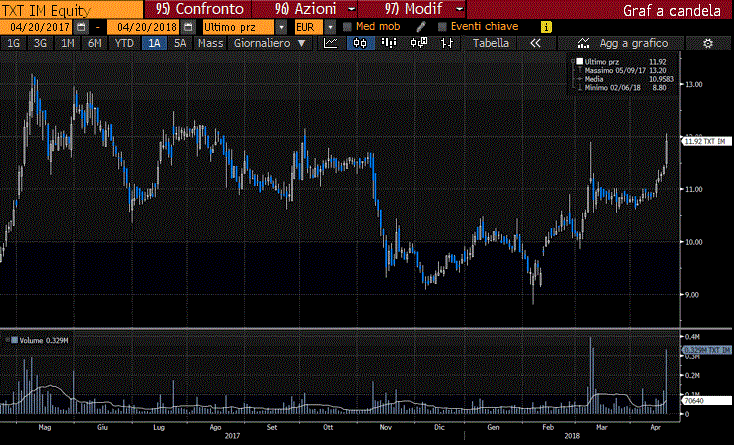Viewport: 734px width, 445px height.
Task: Click the Volume legend color swatch
Action: click(x=14, y=340)
